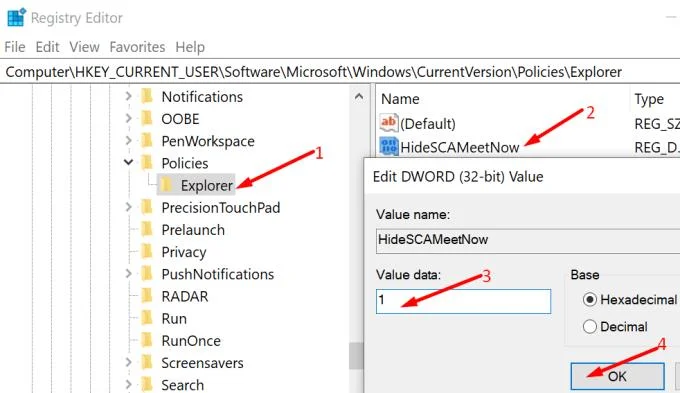Select the PenWorkspace folder icon
Screen dimensions: 680x393
coord(147,140)
